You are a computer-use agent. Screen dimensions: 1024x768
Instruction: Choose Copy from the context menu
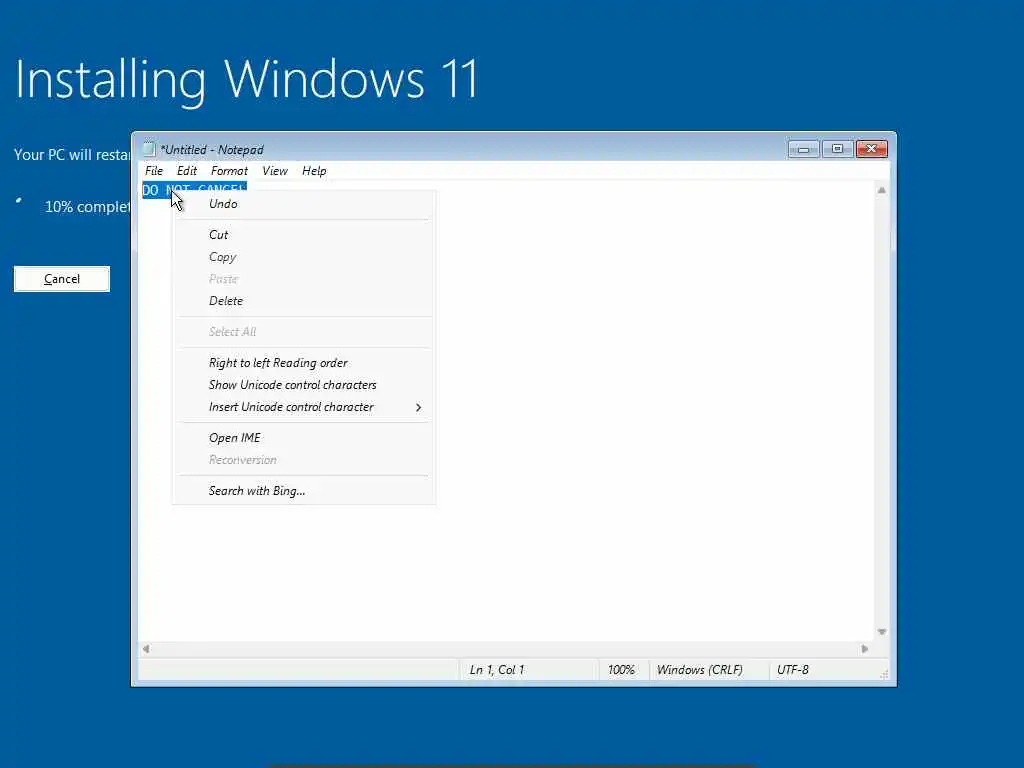pyautogui.click(x=304, y=257)
